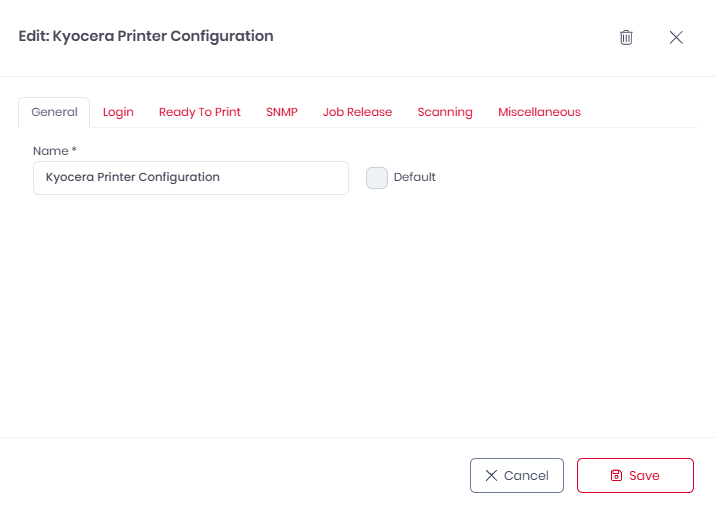Toggle the Default checkbox
Image resolution: width=716 pixels, height=512 pixels.
coord(377,178)
